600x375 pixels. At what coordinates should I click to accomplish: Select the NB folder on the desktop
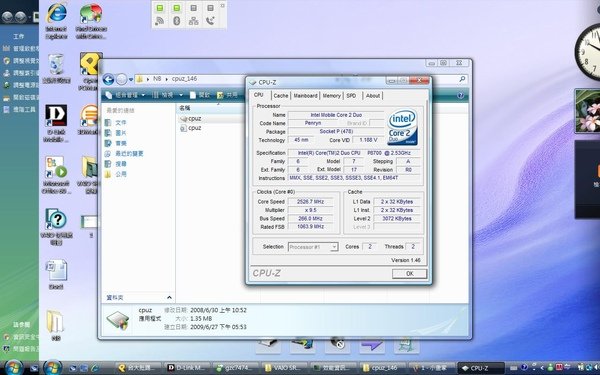[x=56, y=326]
